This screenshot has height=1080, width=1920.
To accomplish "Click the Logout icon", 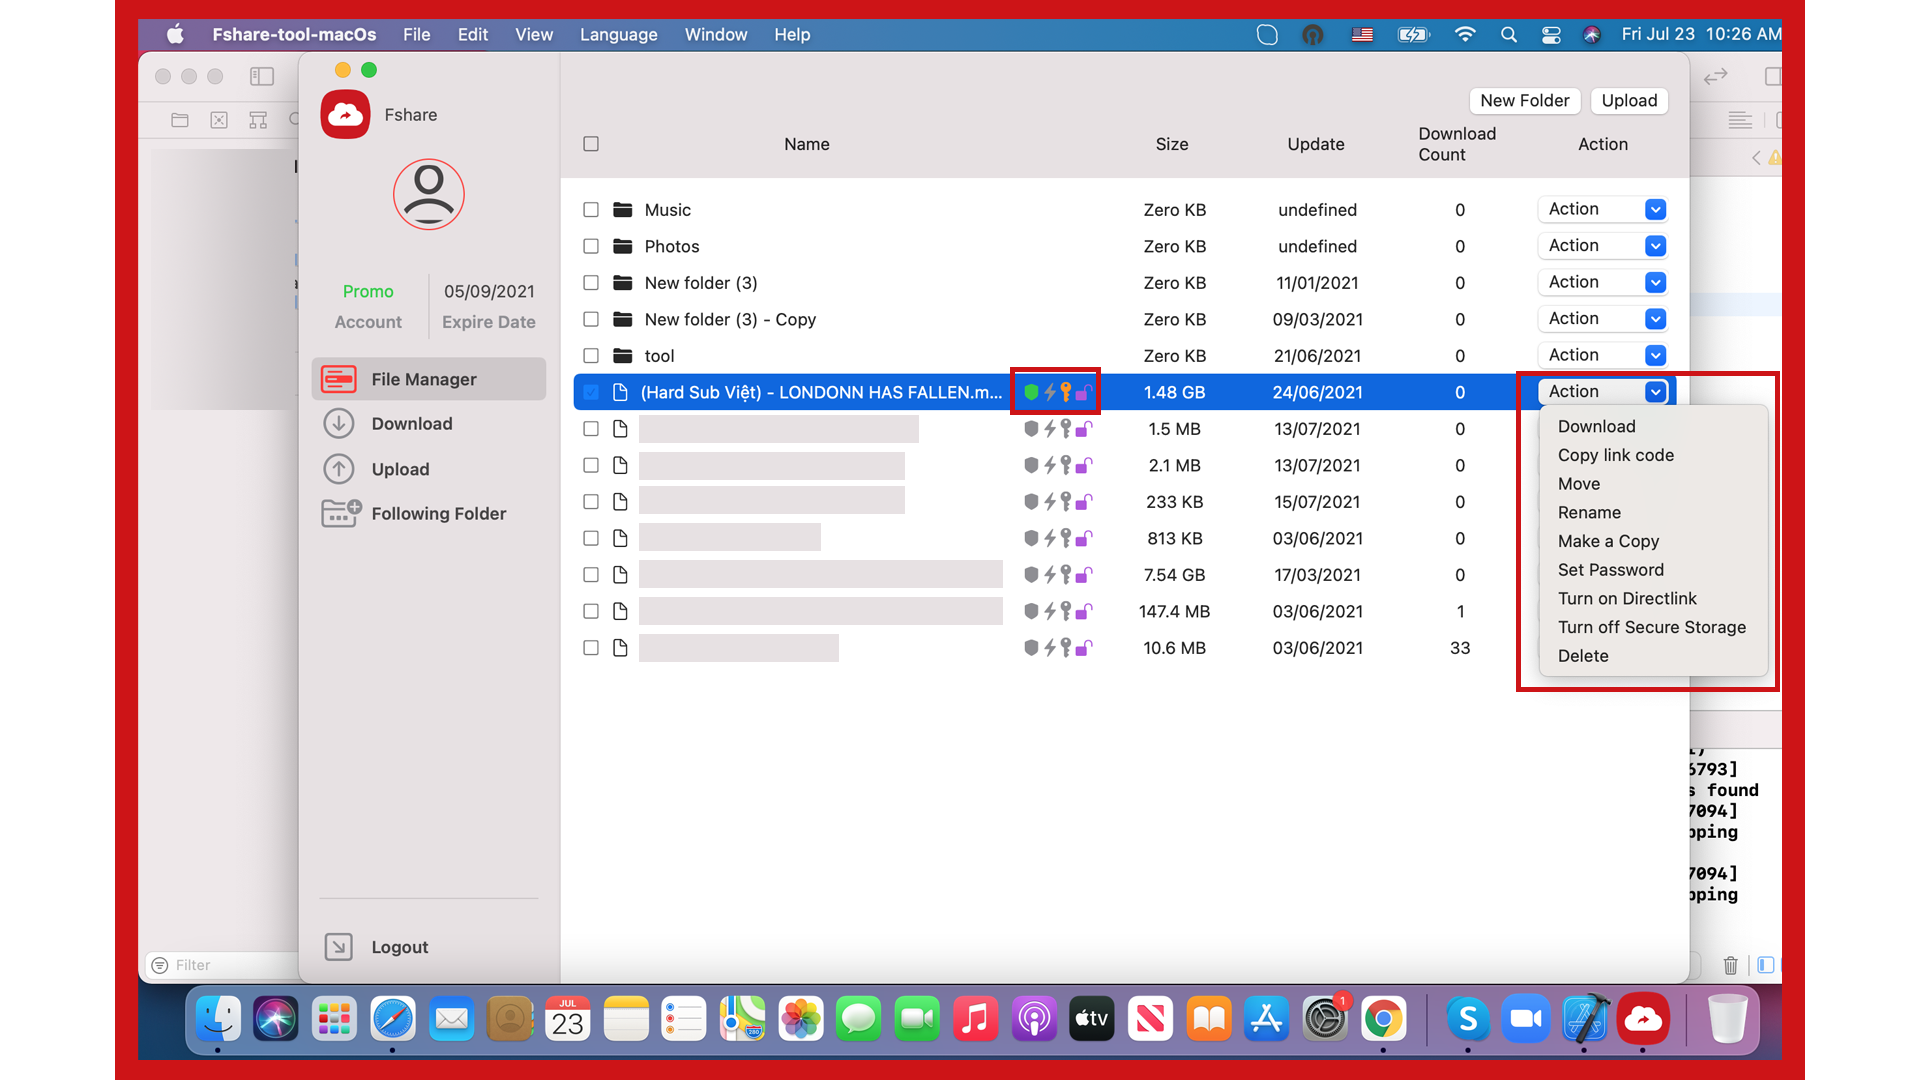I will (x=339, y=947).
